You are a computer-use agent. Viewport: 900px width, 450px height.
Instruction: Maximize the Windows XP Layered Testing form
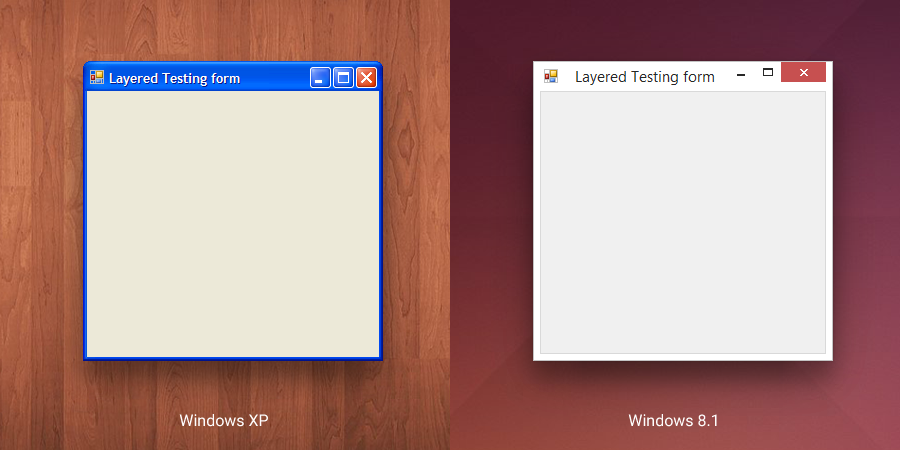(x=343, y=77)
